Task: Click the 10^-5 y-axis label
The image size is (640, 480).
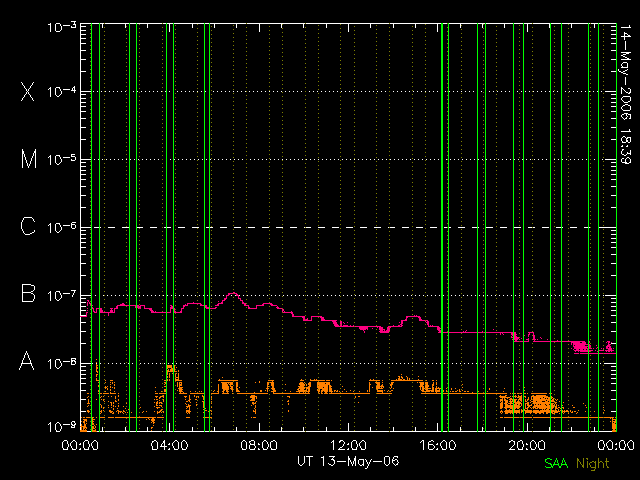Action: [x=62, y=160]
